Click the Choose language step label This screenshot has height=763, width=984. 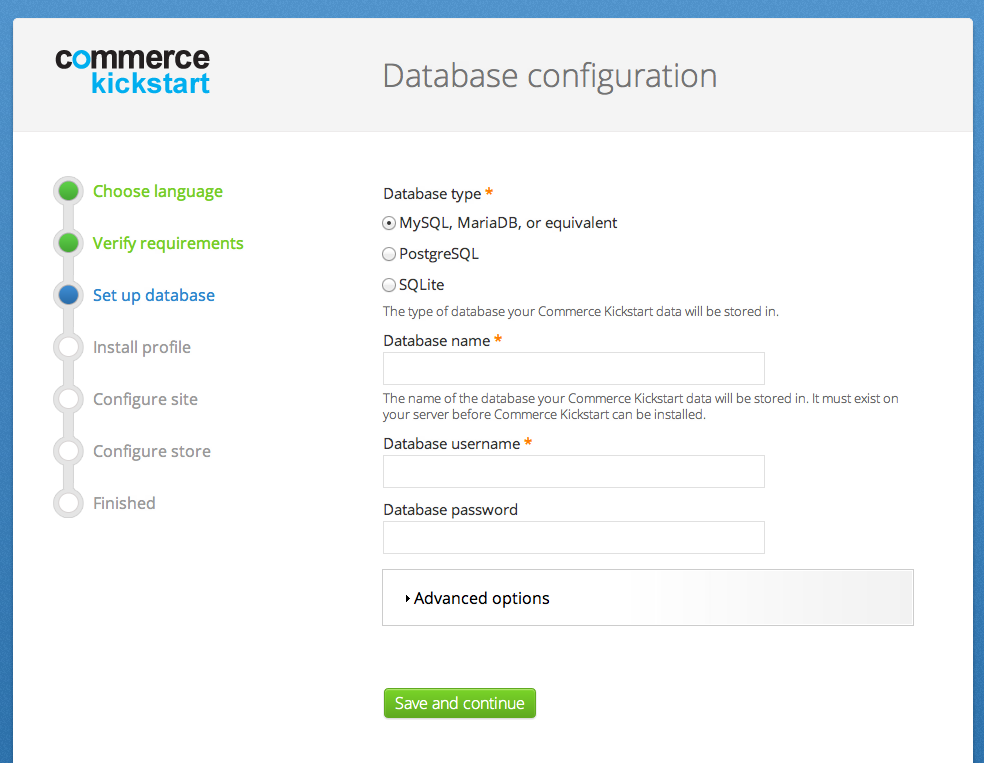[x=158, y=191]
